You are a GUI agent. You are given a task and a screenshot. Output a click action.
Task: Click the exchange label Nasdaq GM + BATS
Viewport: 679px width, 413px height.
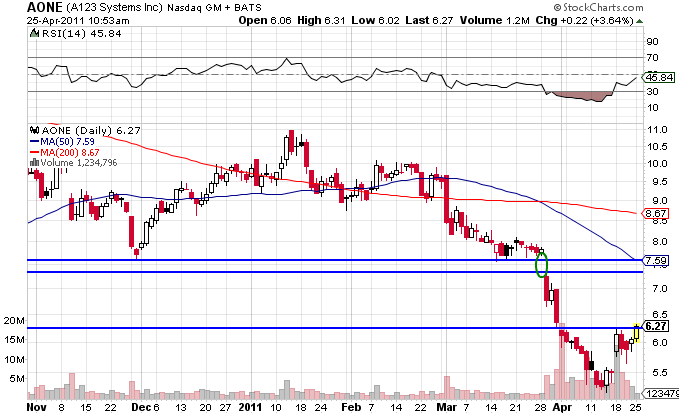pyautogui.click(x=214, y=8)
